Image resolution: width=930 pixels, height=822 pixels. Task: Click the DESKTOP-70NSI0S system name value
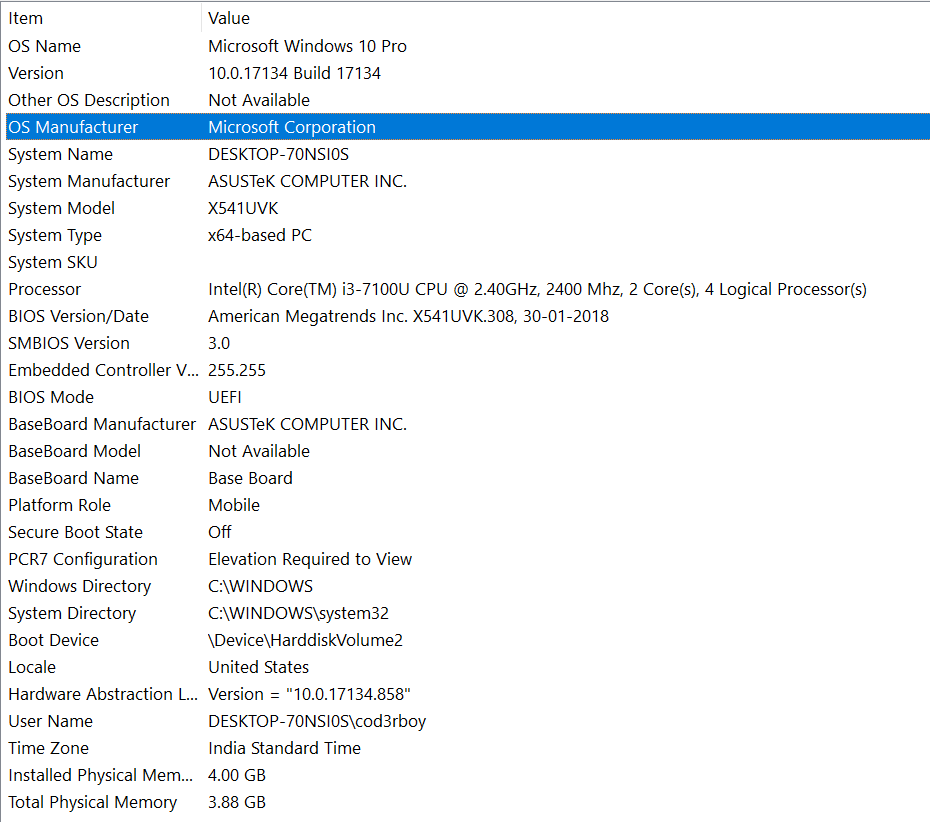278,154
